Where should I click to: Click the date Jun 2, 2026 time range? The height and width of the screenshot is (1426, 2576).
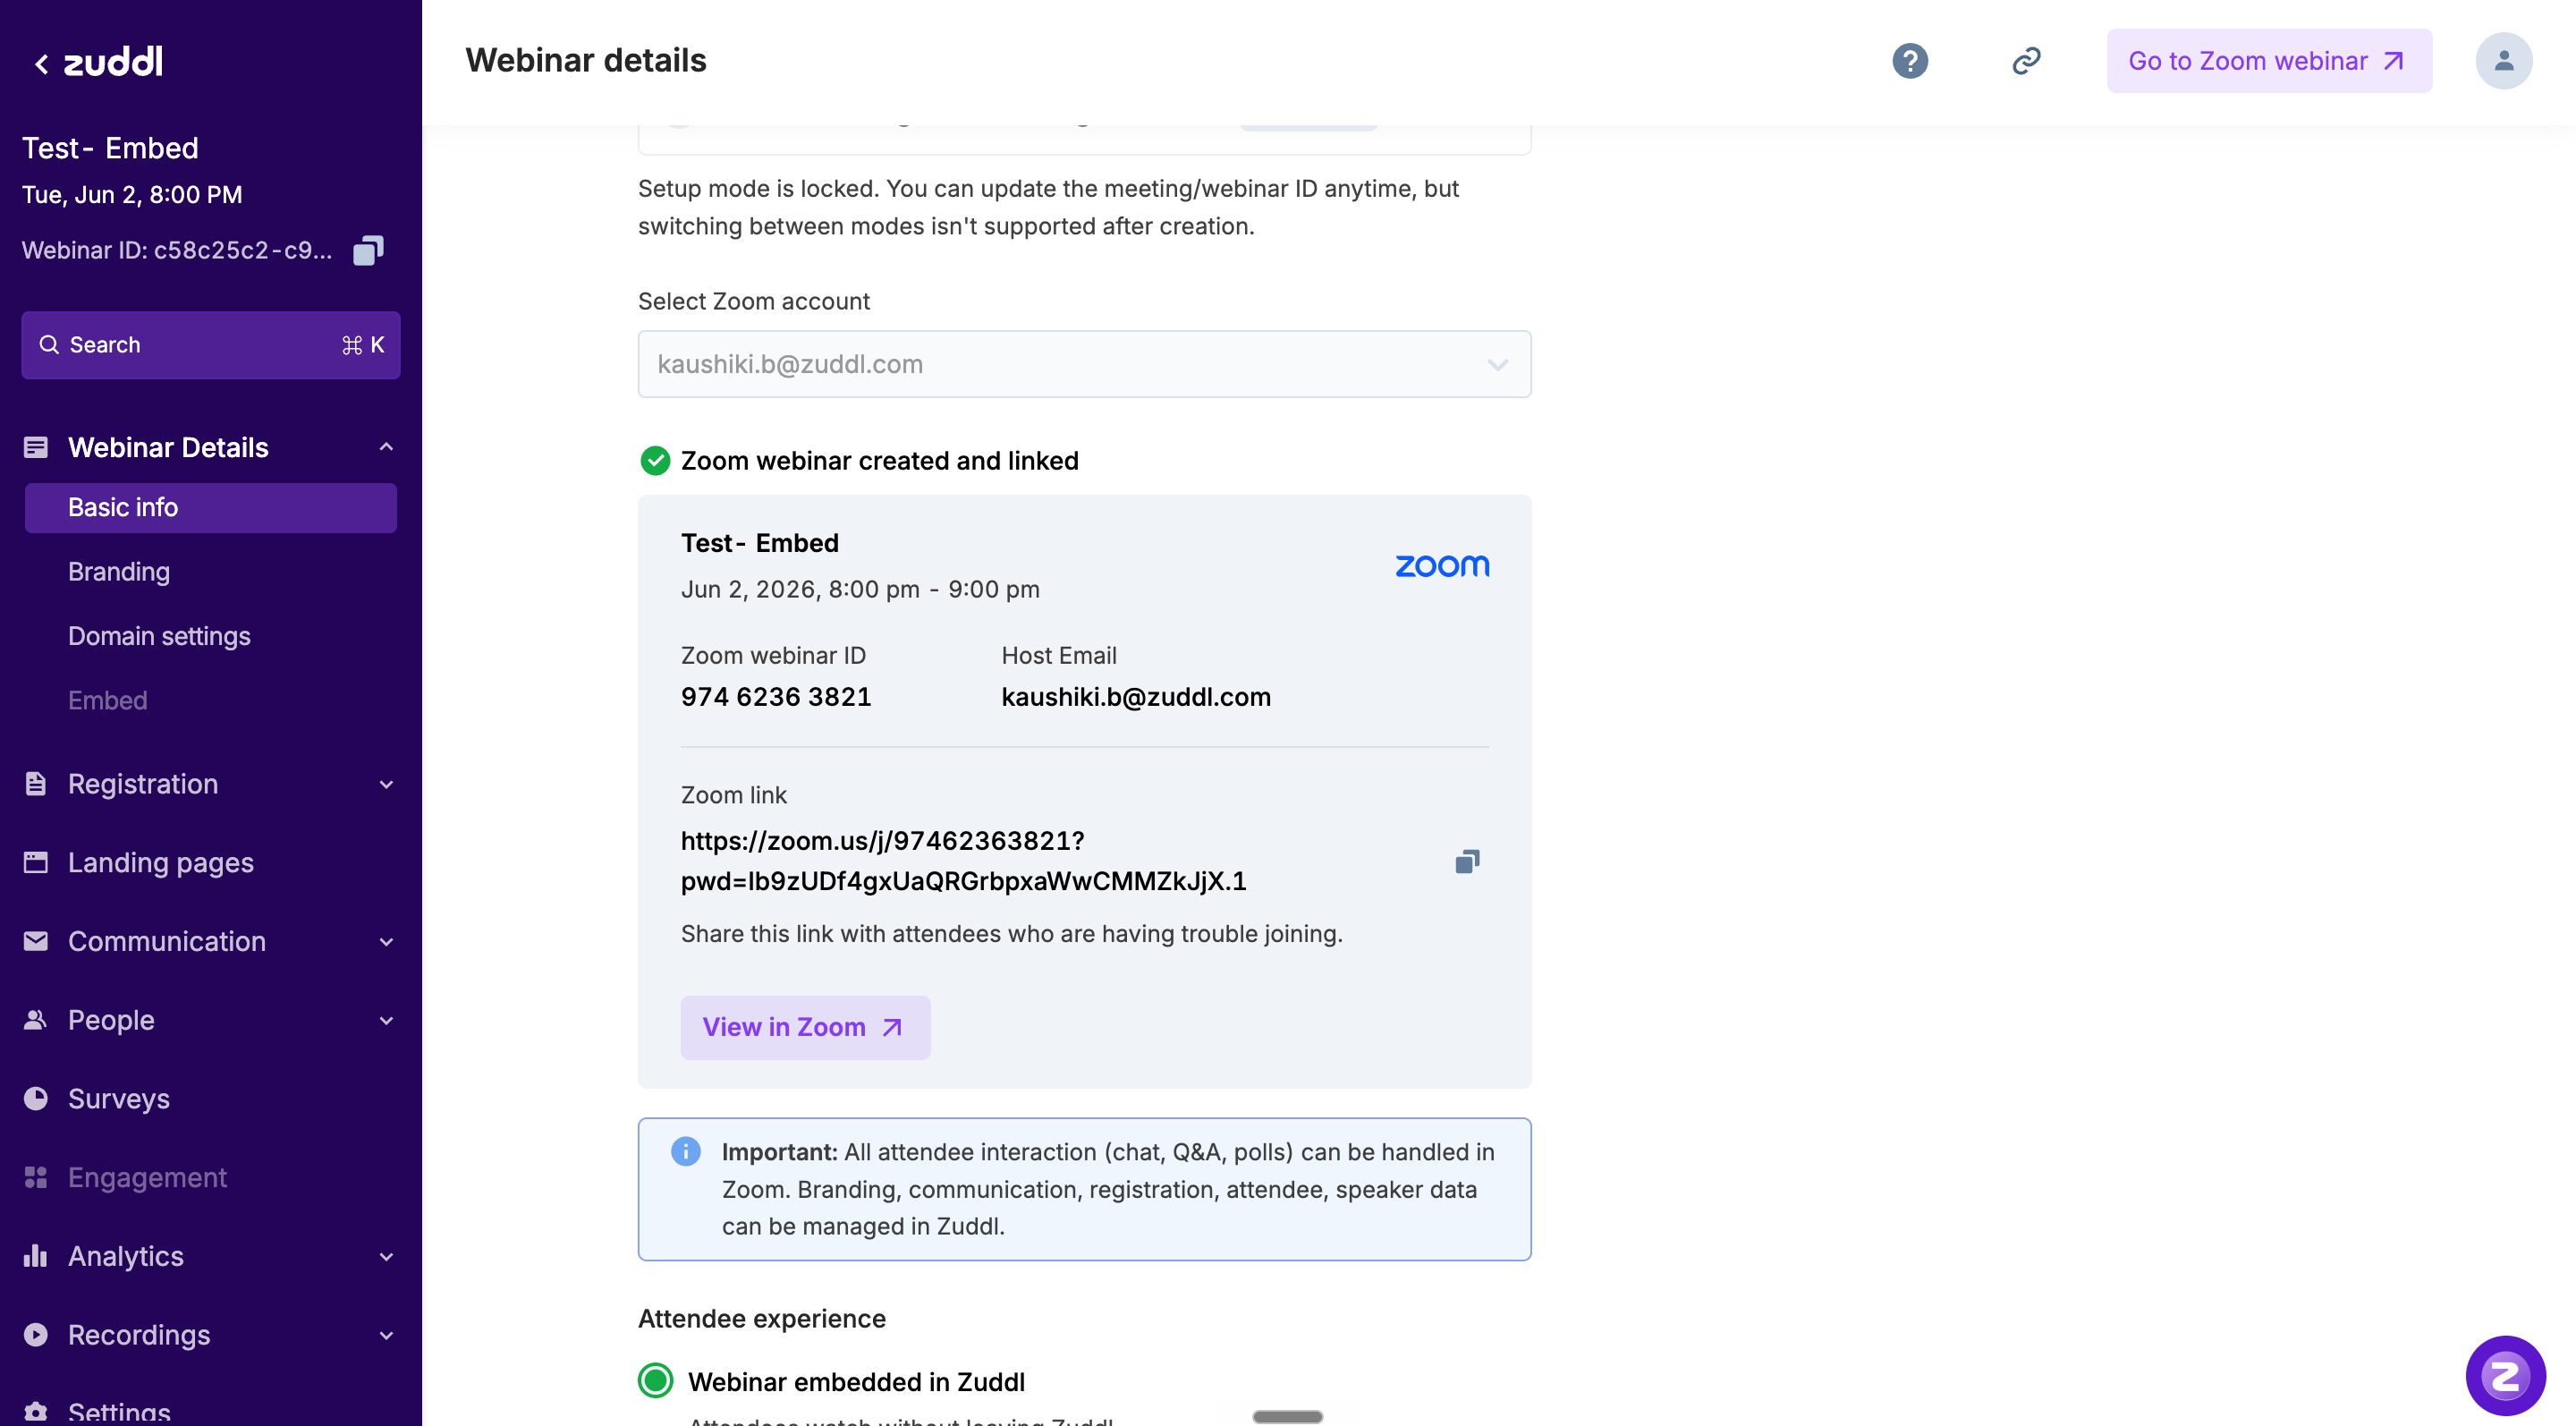(x=860, y=589)
